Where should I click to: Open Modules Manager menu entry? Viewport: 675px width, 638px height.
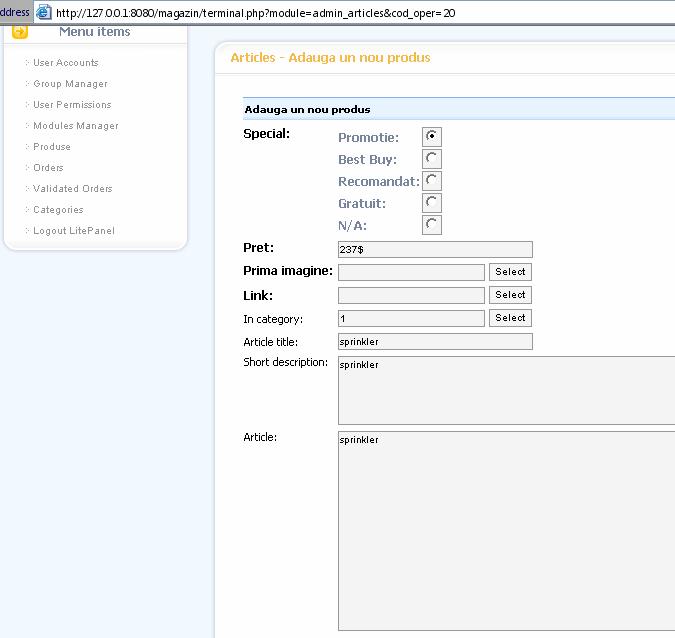pos(76,126)
